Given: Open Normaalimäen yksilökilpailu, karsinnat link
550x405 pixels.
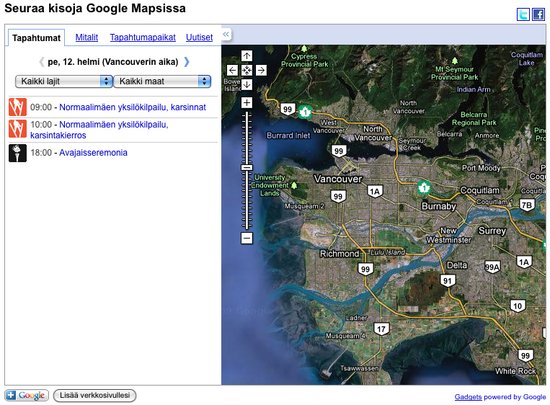Looking at the screenshot, I should [x=133, y=107].
